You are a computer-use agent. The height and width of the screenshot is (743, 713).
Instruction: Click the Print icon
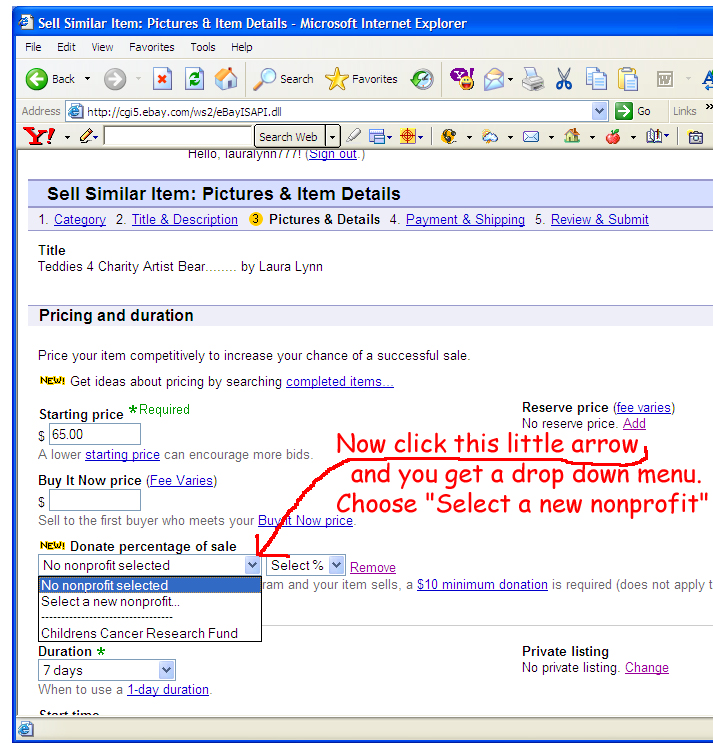coord(533,79)
